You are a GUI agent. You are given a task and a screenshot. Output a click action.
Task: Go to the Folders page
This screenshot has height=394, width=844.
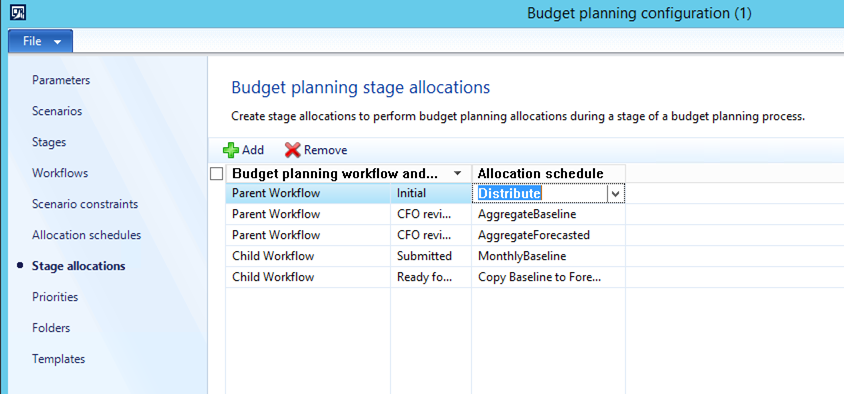click(51, 328)
